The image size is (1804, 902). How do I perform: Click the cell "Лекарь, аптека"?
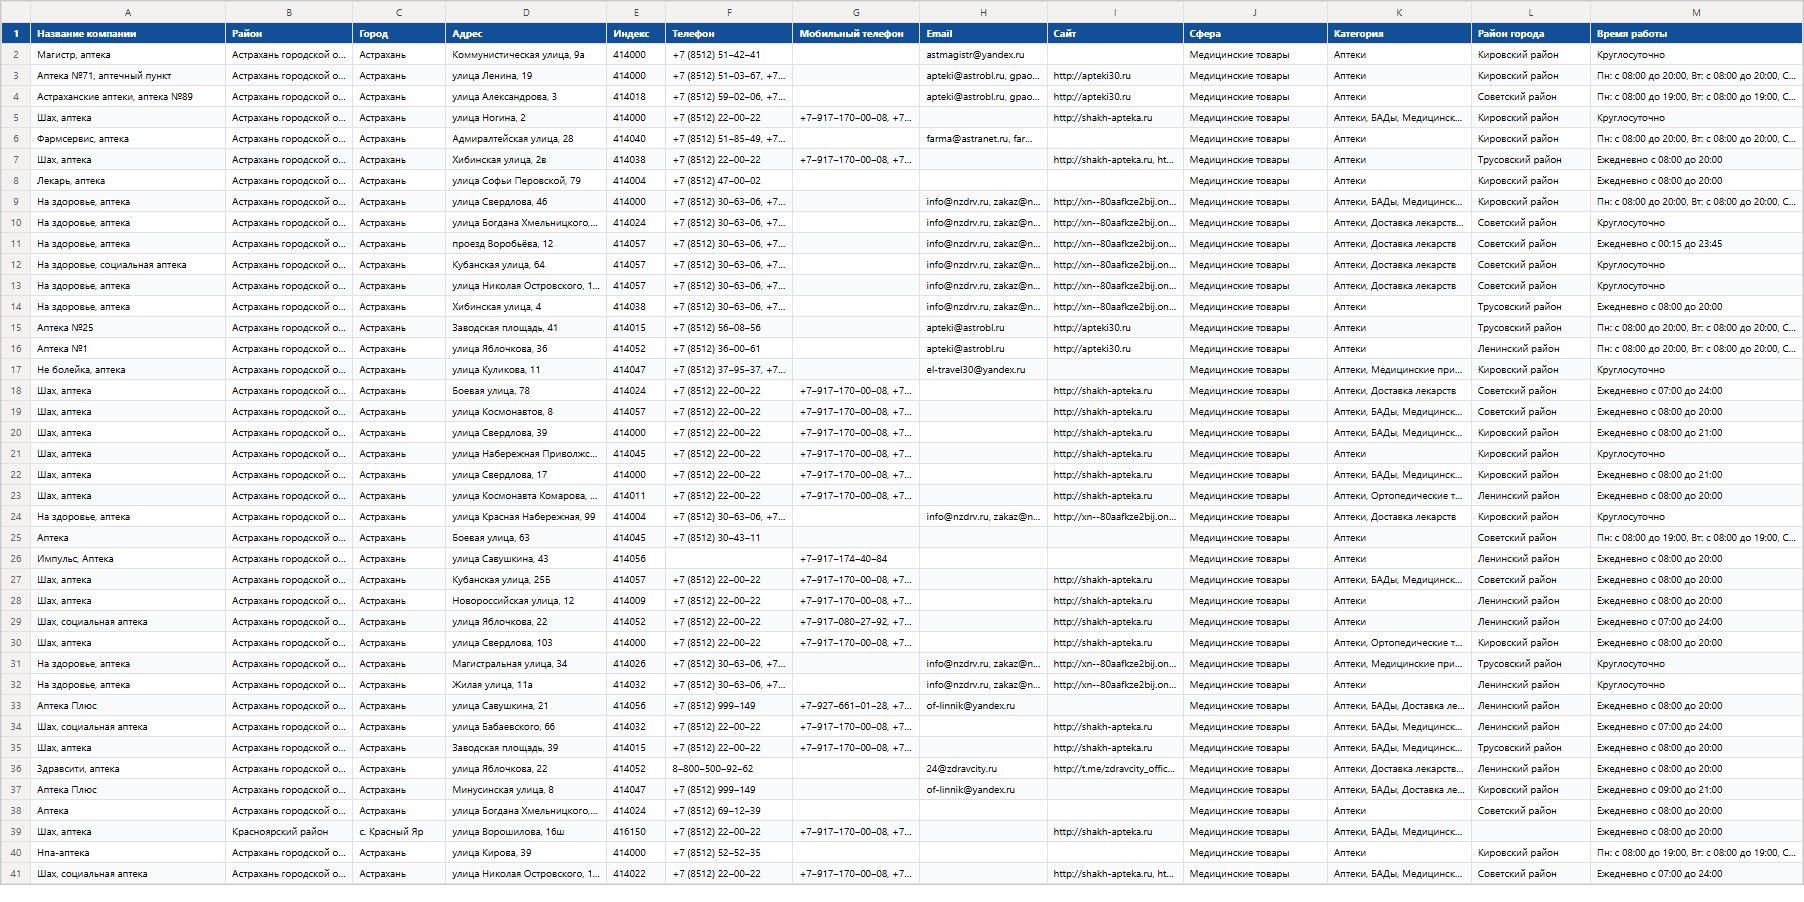(128, 181)
